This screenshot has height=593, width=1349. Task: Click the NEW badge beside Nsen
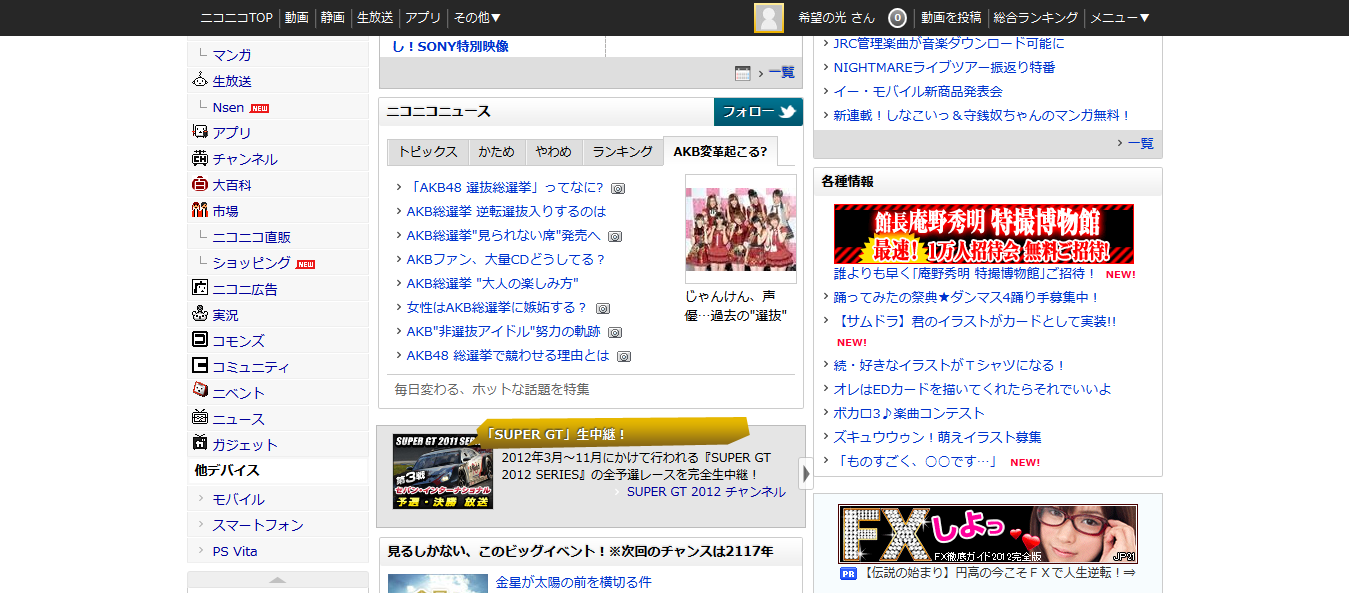click(x=259, y=108)
